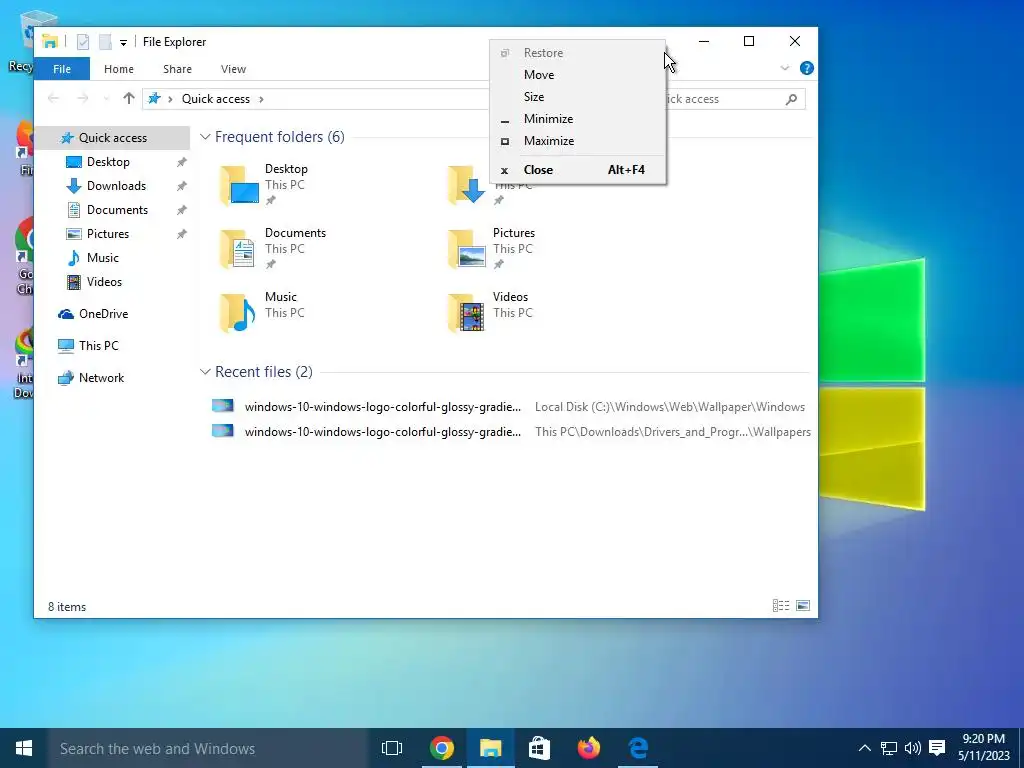Switch to the Home ribbon tab
The image size is (1024, 768).
pyautogui.click(x=119, y=69)
